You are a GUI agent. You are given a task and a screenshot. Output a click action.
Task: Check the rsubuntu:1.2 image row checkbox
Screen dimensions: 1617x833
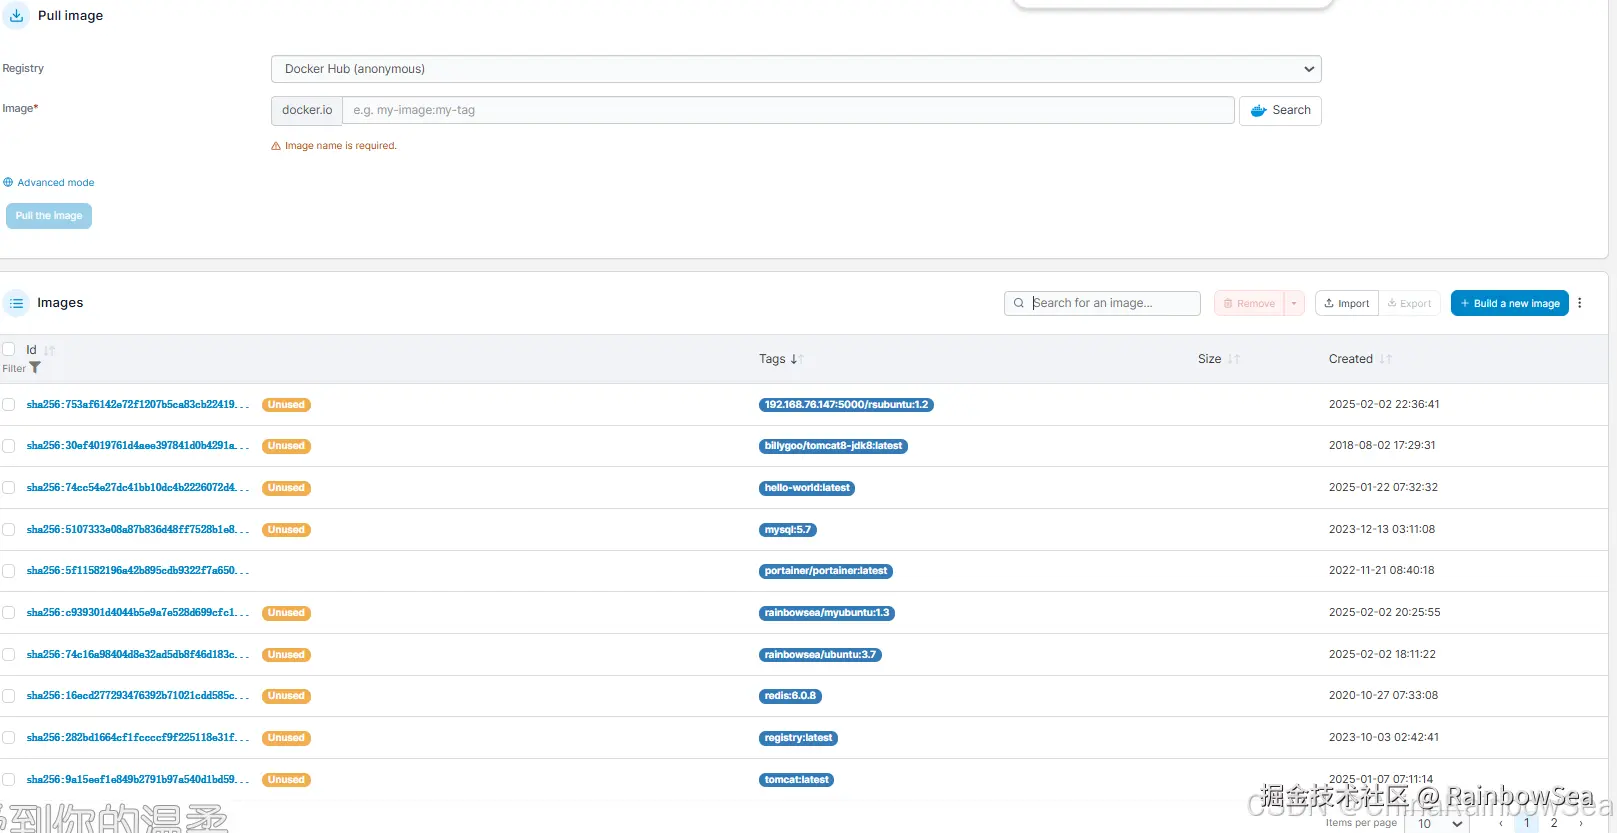tap(9, 405)
